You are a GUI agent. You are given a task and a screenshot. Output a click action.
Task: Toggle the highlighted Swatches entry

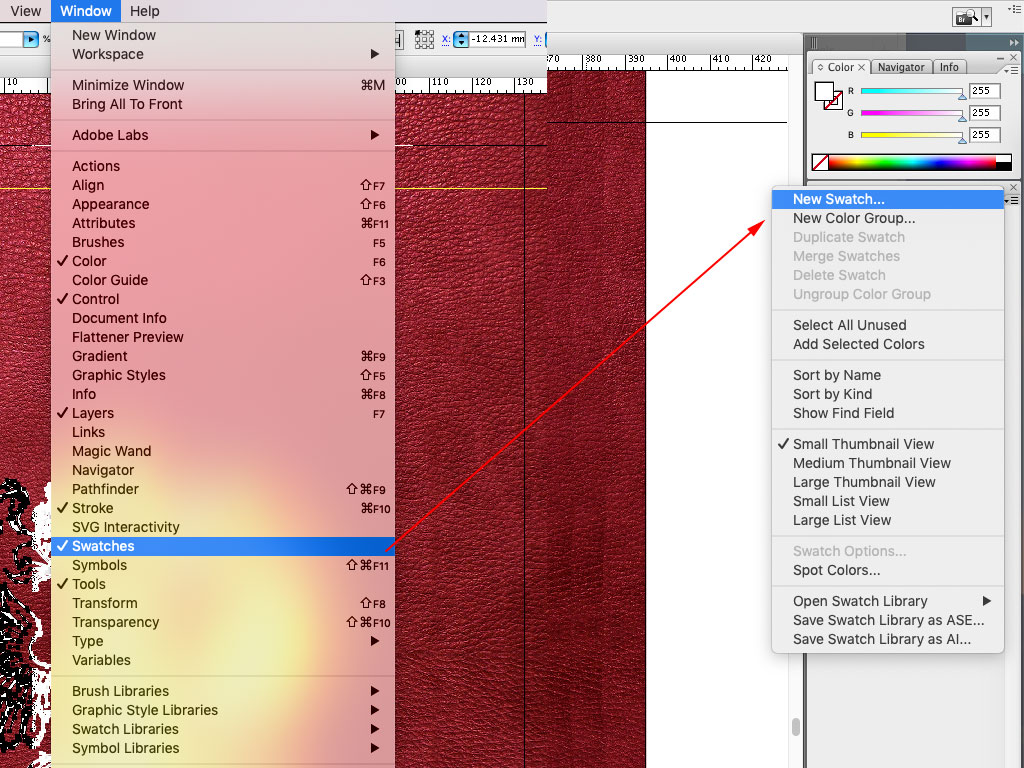tap(223, 546)
